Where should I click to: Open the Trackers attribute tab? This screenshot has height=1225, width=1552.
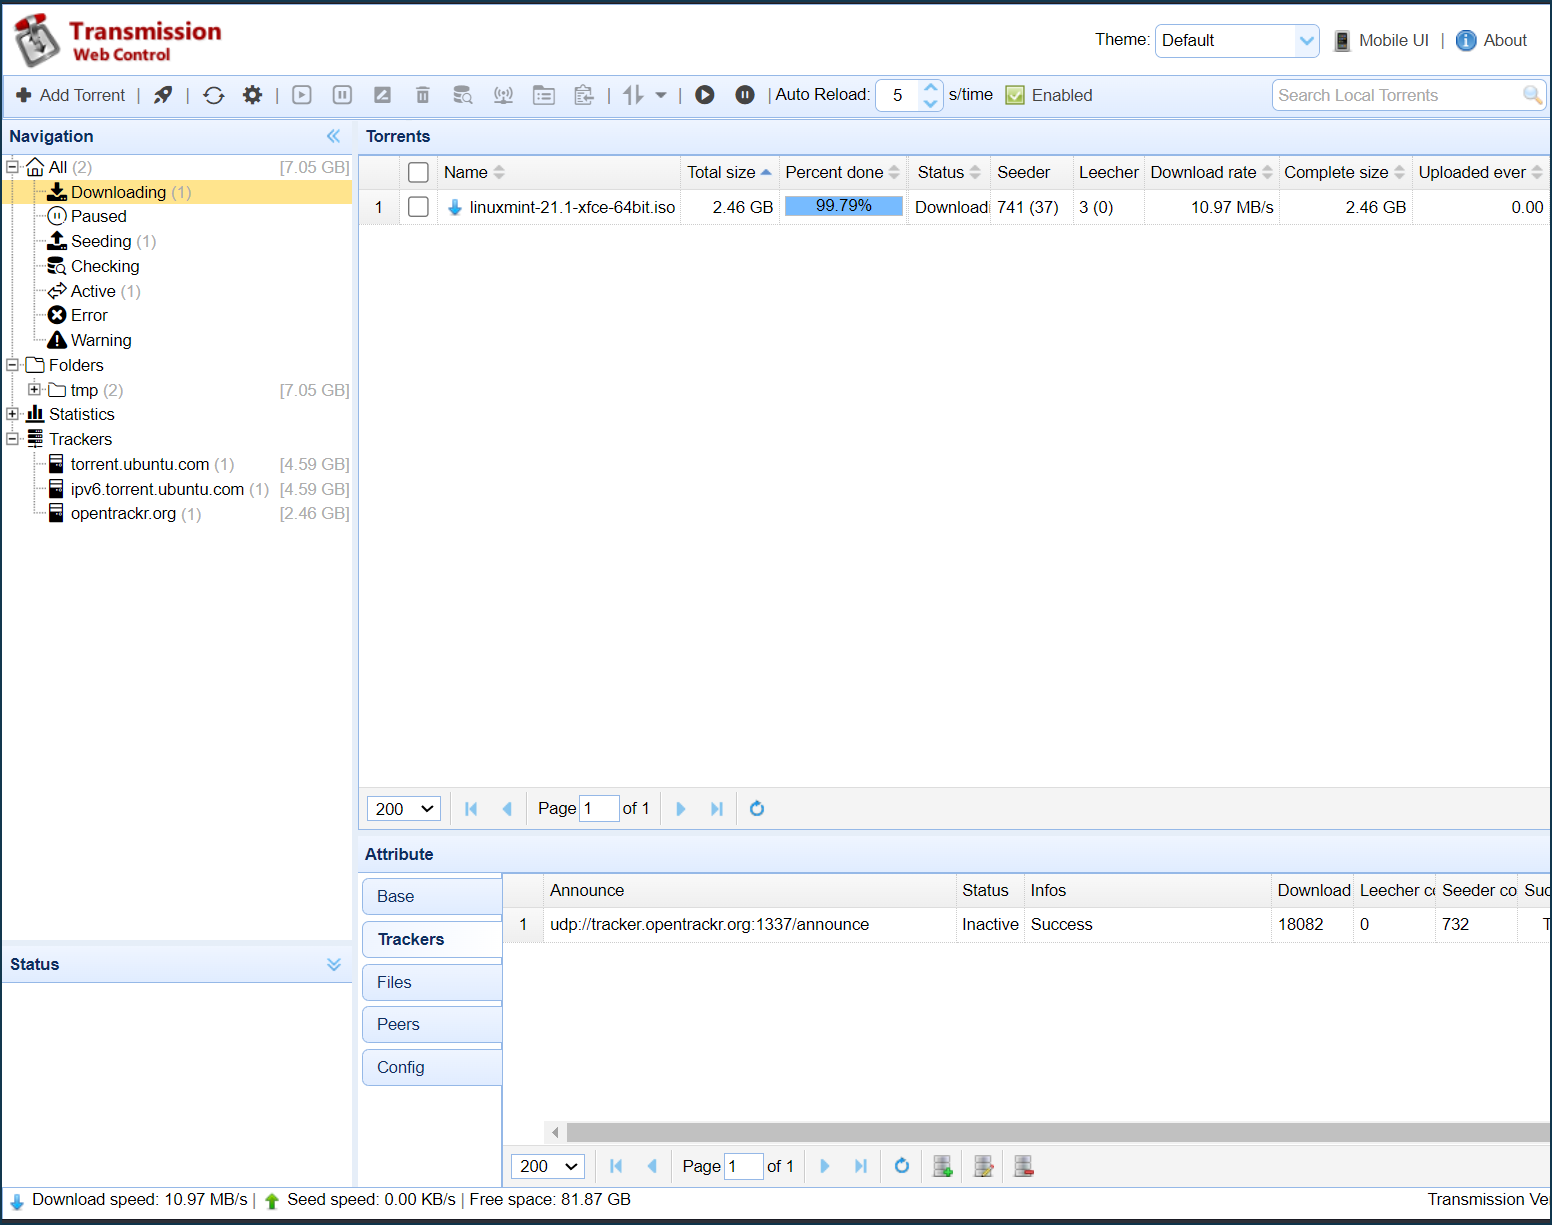(x=432, y=939)
